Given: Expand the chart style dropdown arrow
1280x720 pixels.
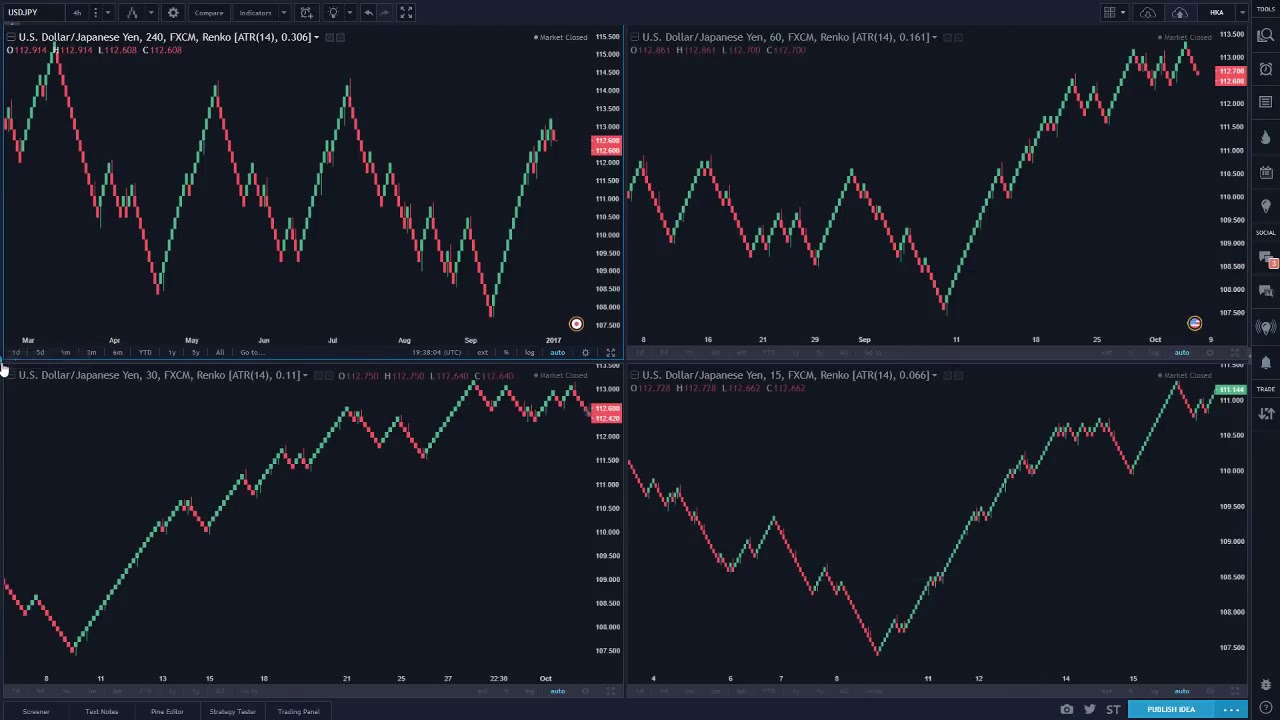Looking at the screenshot, I should click(149, 13).
